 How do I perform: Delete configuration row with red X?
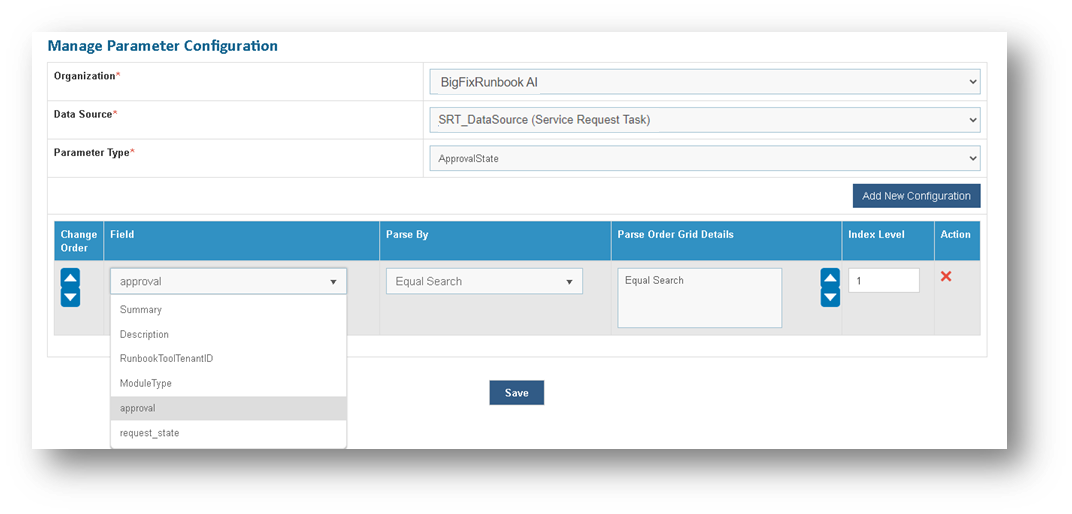tap(946, 276)
